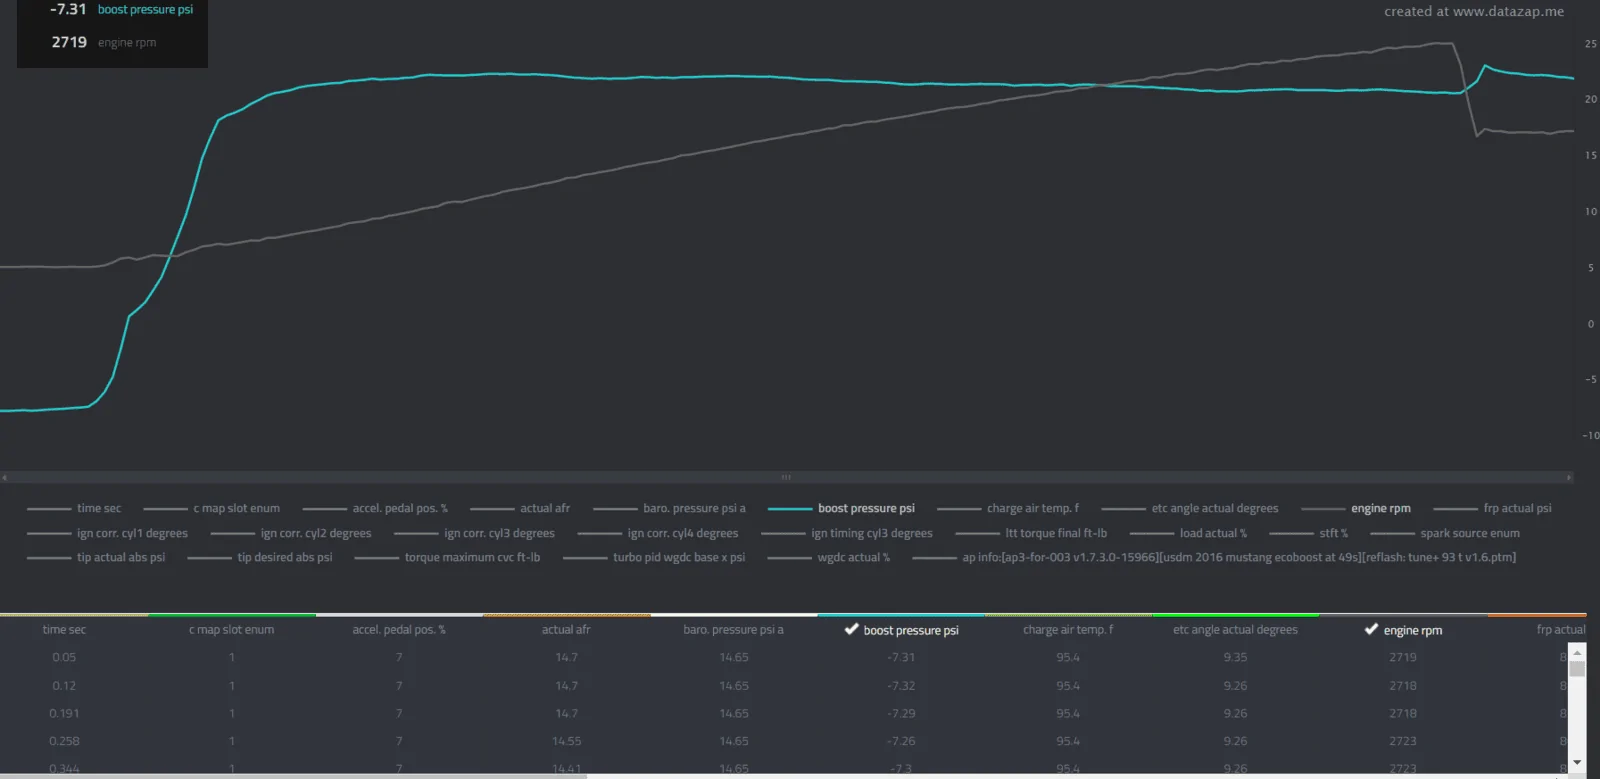
Task: Click the ap info legend entry
Action: pos(1214,557)
